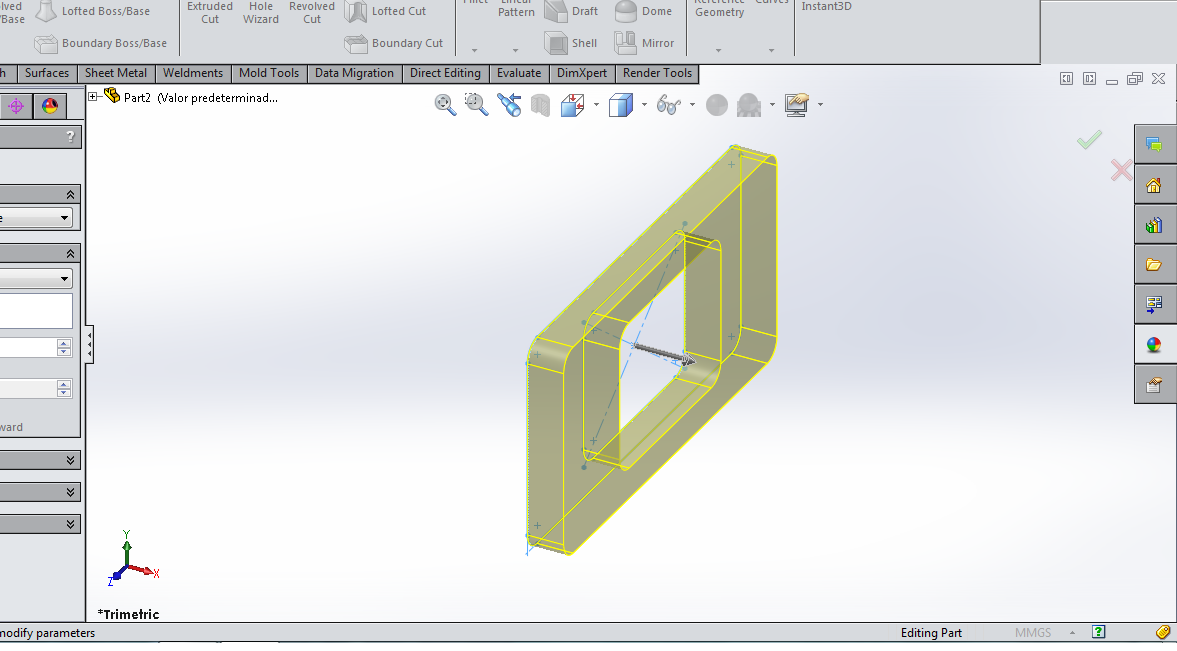The width and height of the screenshot is (1177, 651).
Task: Open the Design Library task pane
Action: click(1154, 225)
